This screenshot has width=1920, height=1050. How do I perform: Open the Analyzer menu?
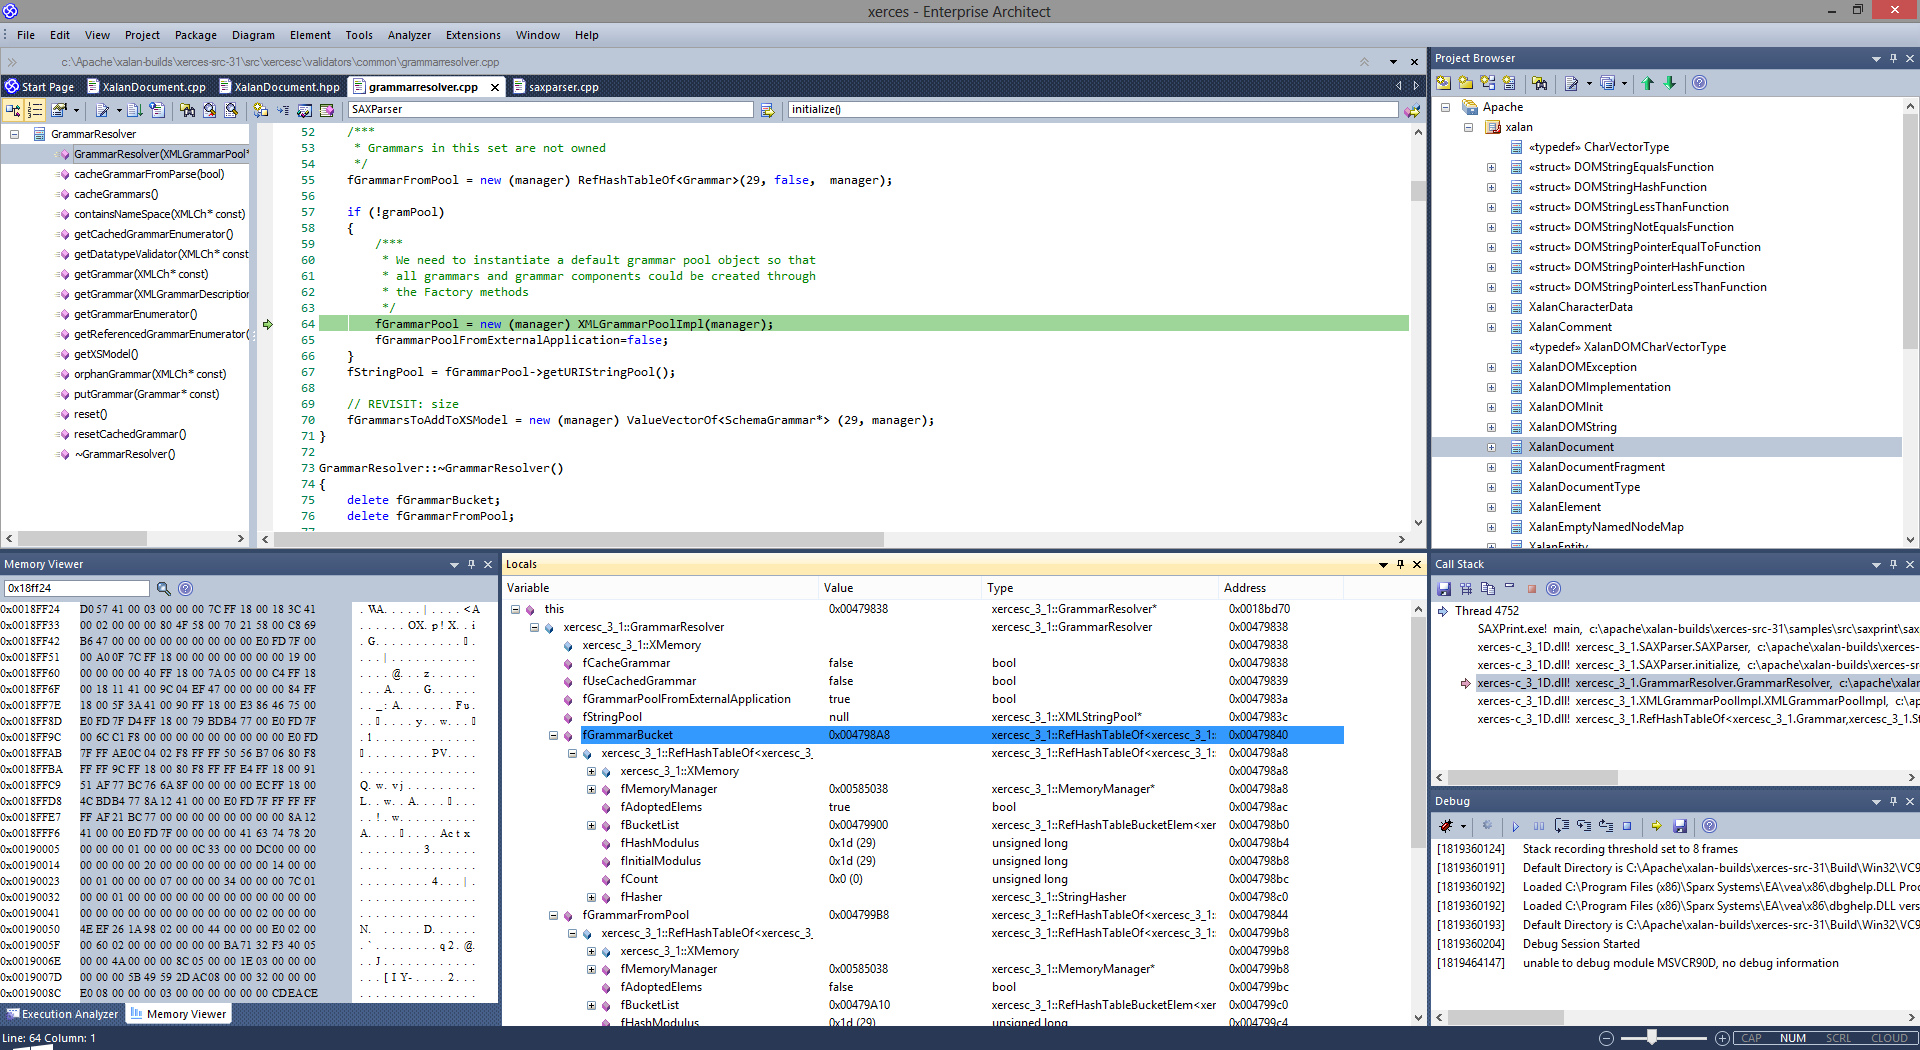tap(408, 35)
